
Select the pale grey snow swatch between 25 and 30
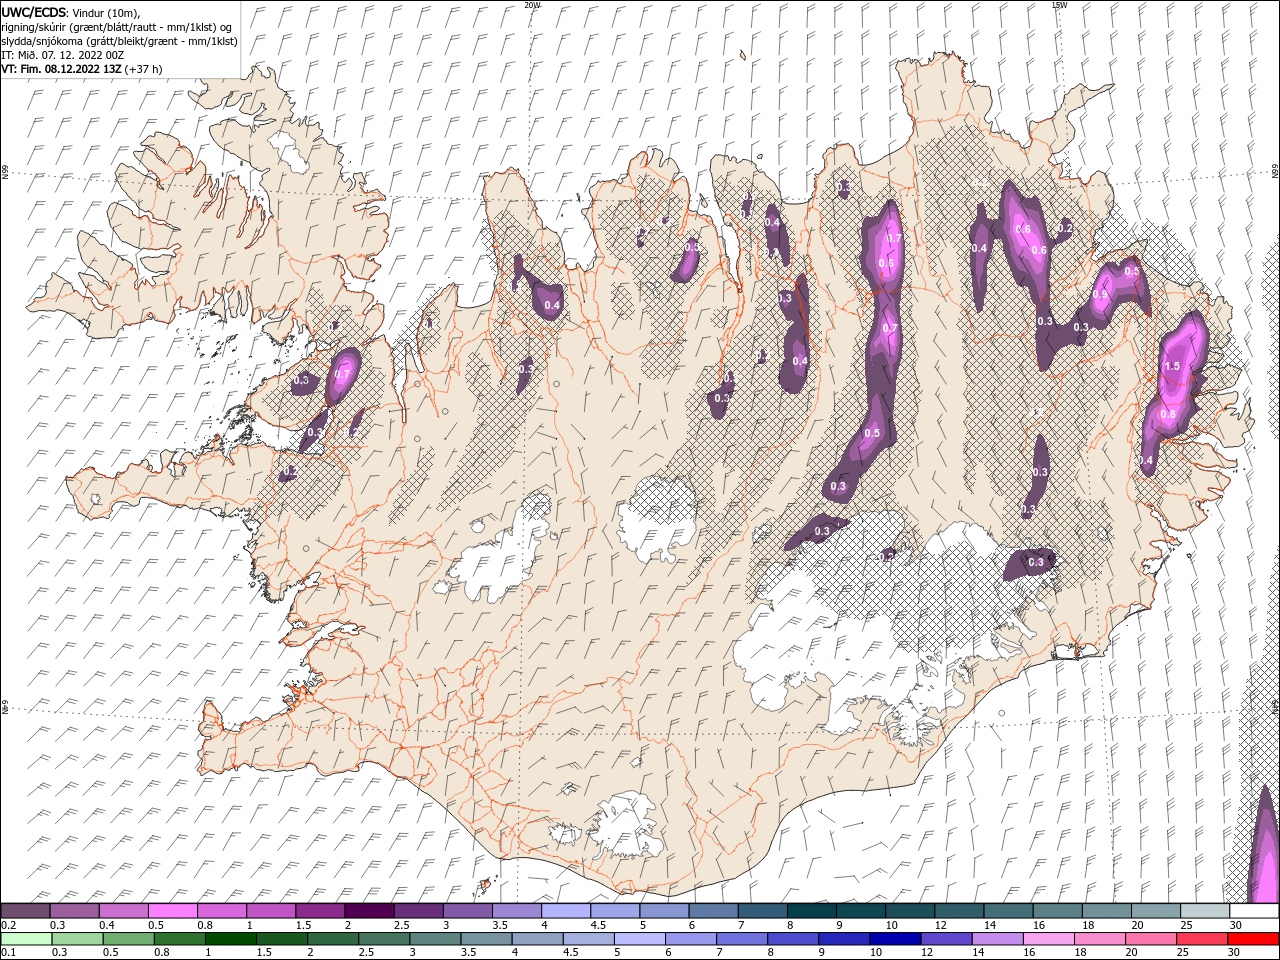point(1205,911)
